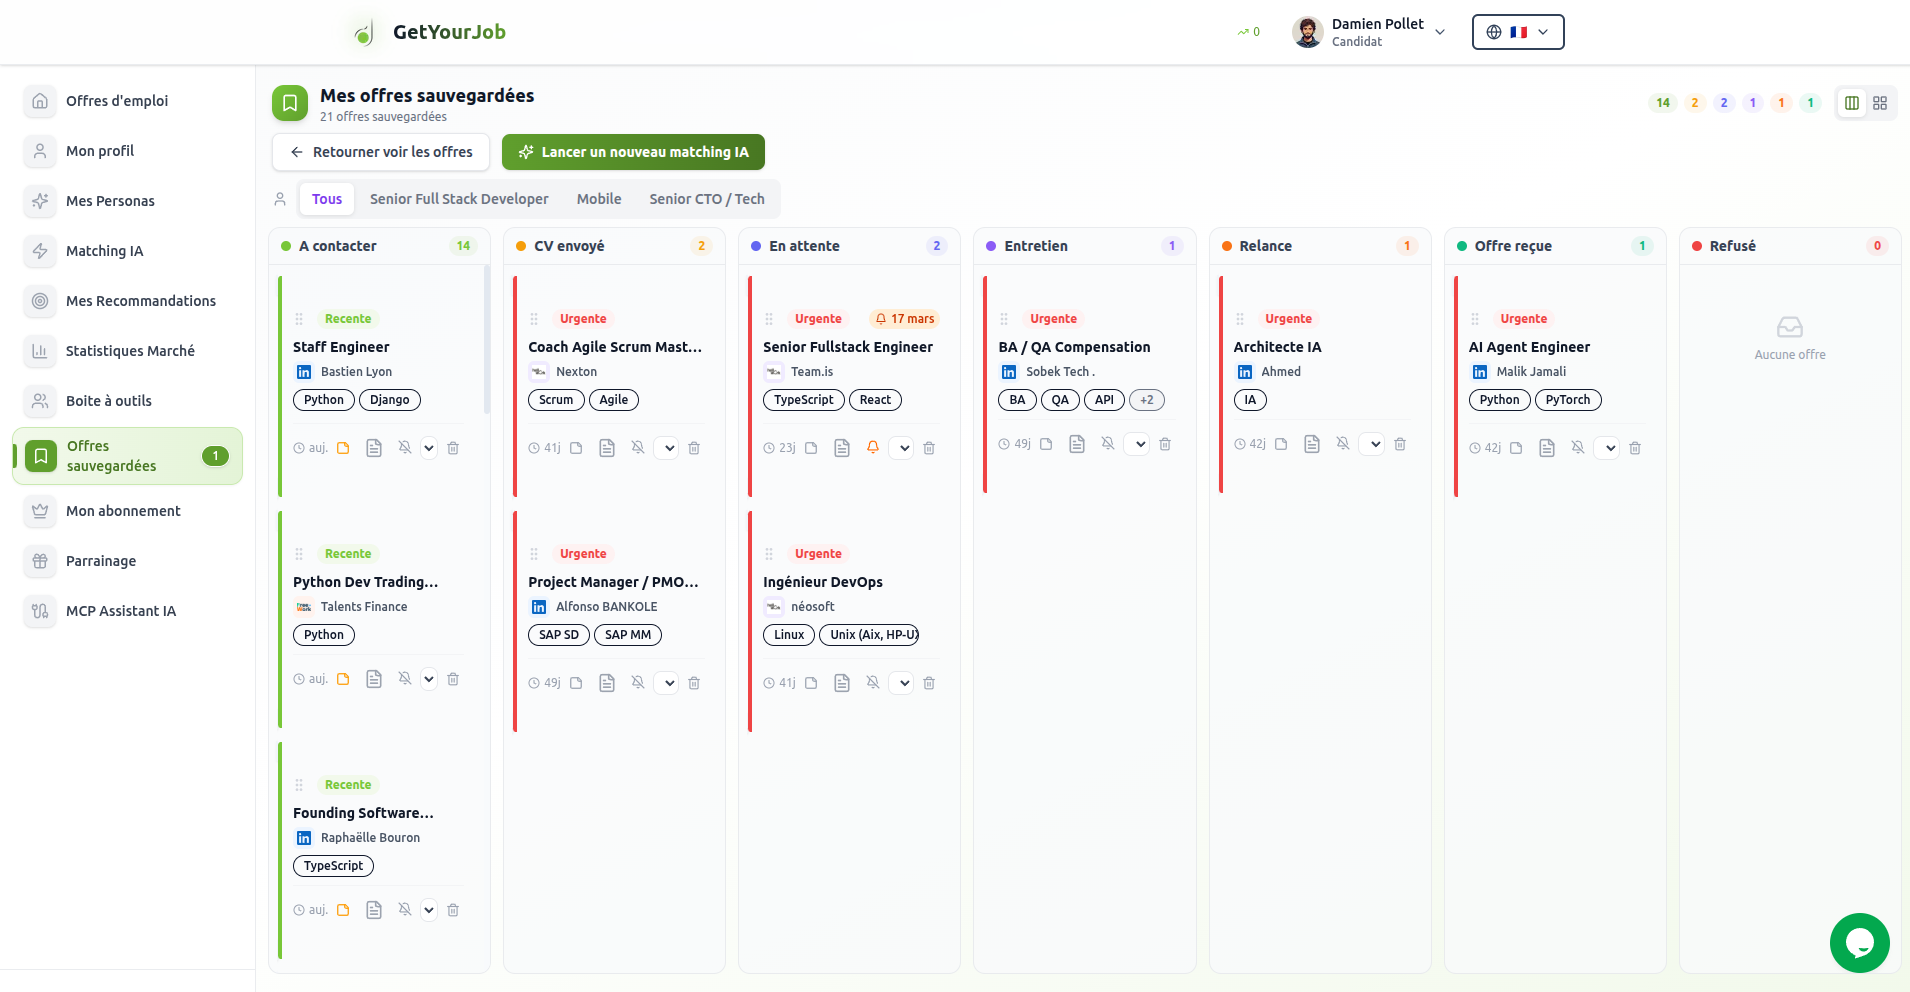Toggle reminder bell on Ingénieur DevOps card
The height and width of the screenshot is (992, 1910).
pyautogui.click(x=873, y=683)
